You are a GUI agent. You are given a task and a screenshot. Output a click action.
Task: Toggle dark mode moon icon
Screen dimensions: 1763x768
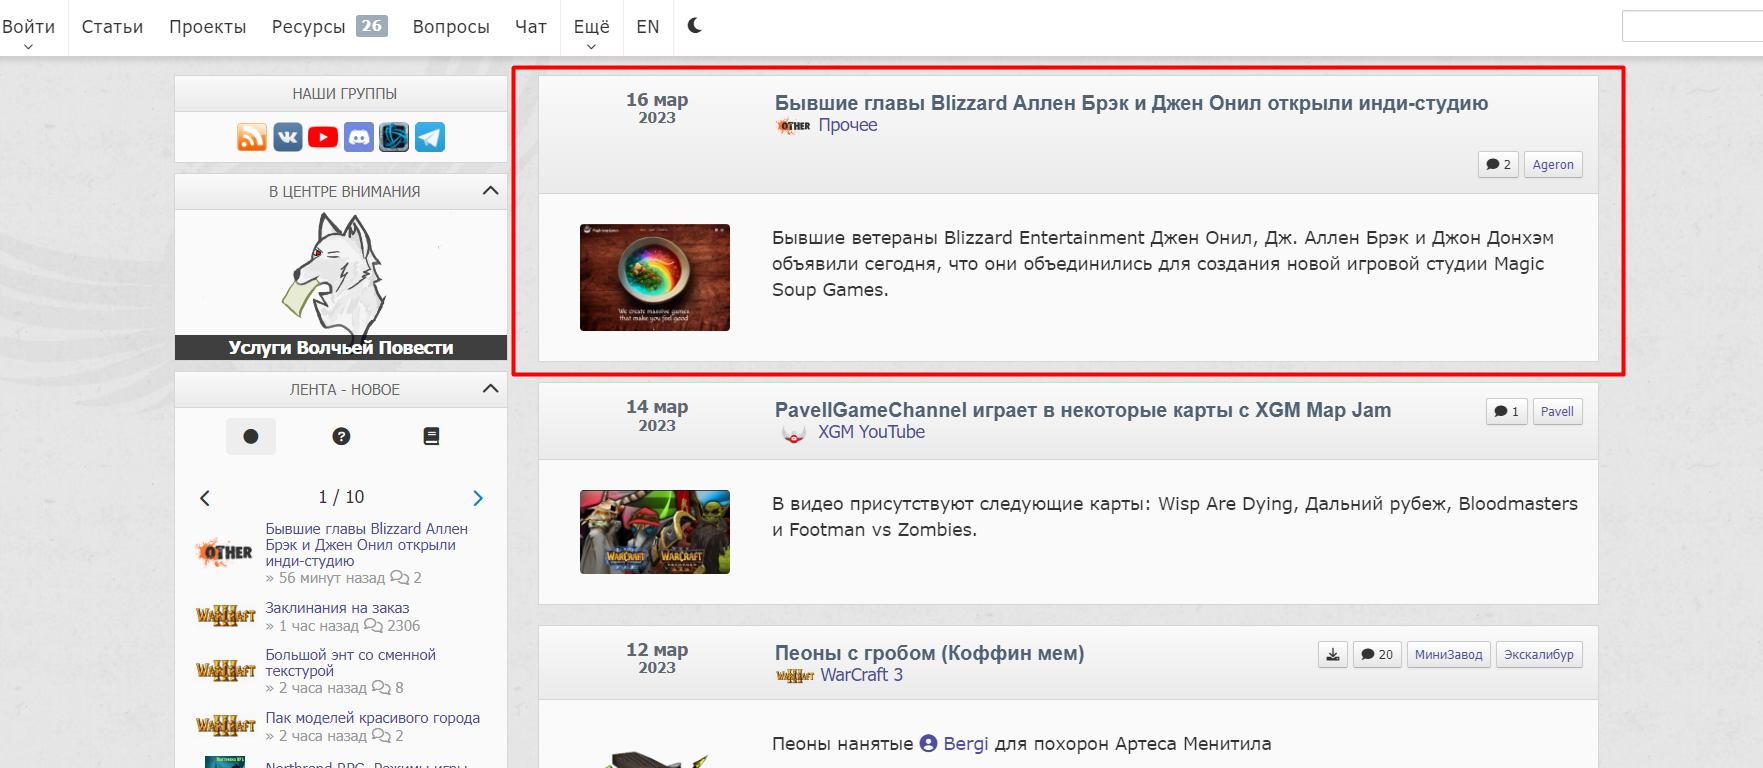point(695,26)
